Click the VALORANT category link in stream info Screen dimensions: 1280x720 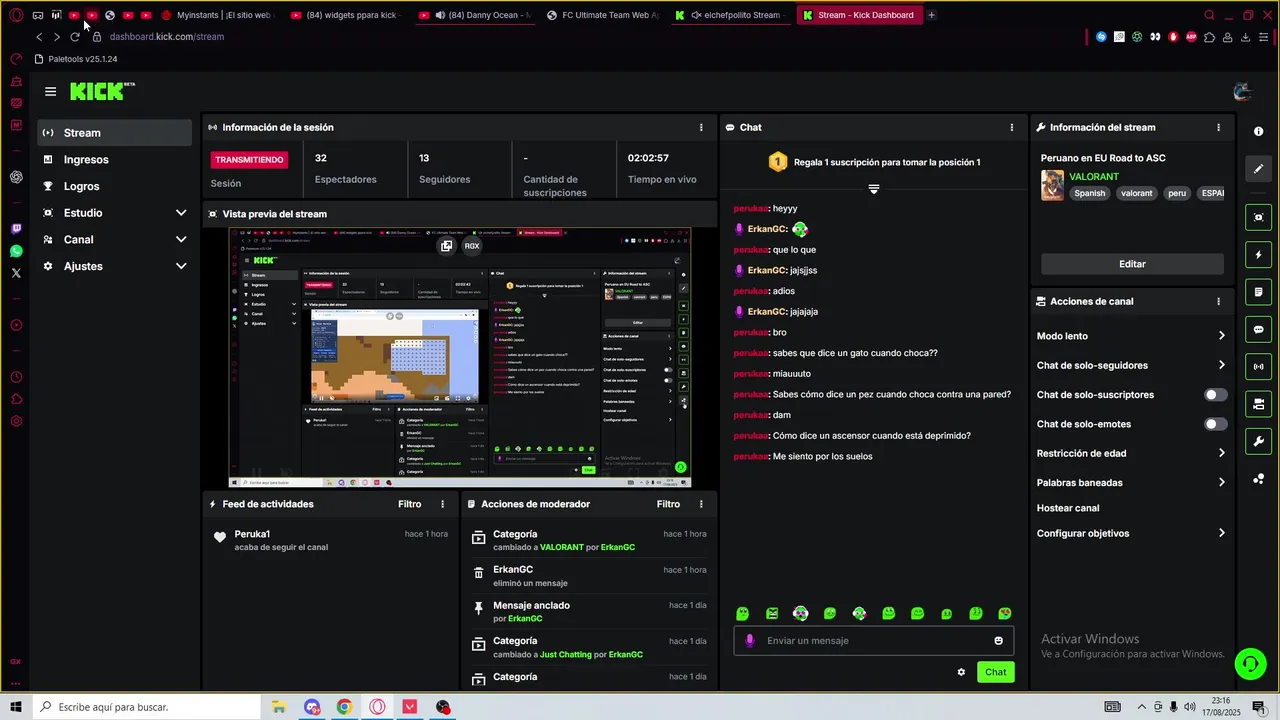click(1094, 177)
